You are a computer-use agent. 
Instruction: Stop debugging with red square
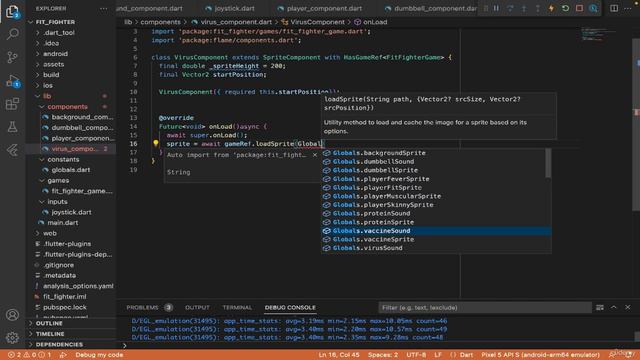click(x=579, y=8)
